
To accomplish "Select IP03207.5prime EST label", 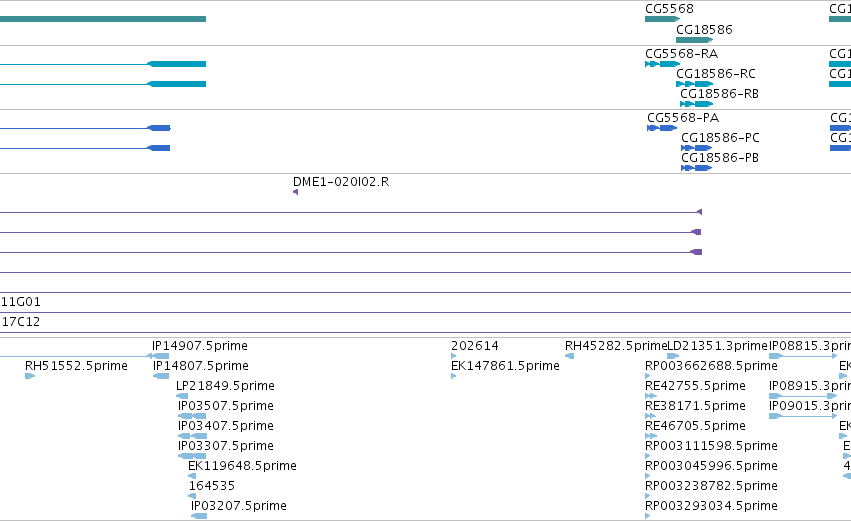I will point(239,506).
